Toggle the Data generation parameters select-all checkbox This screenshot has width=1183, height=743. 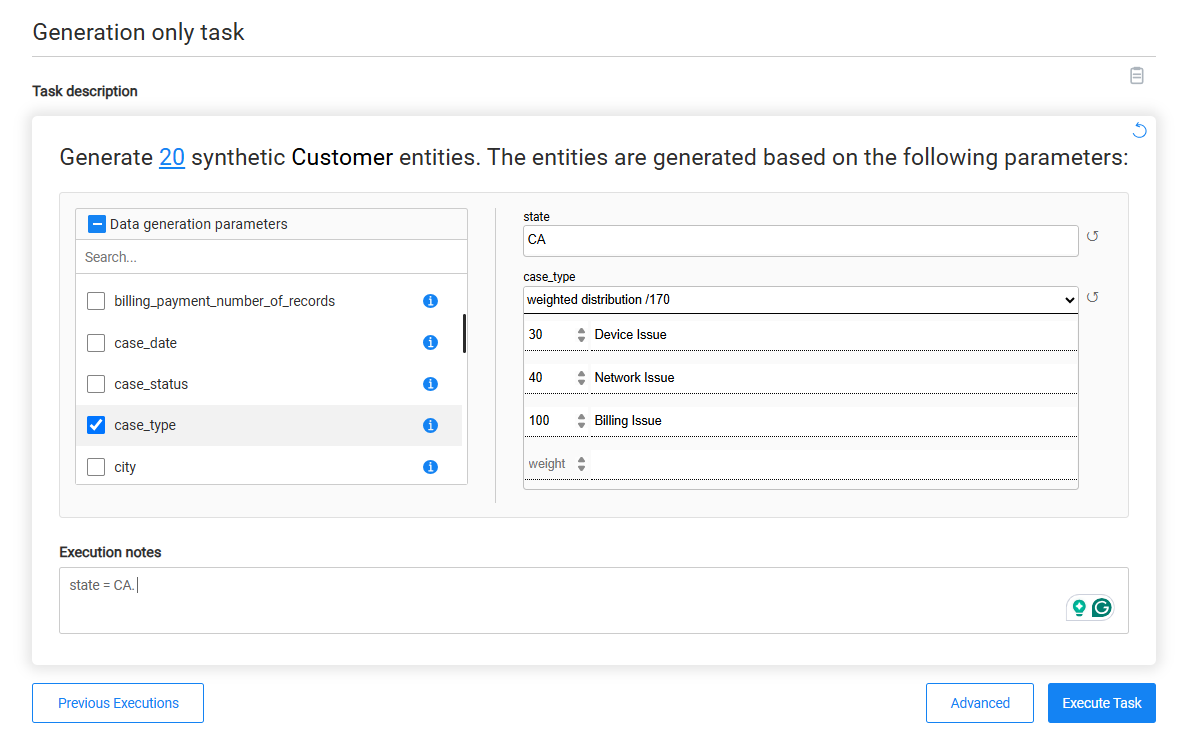coord(97,224)
